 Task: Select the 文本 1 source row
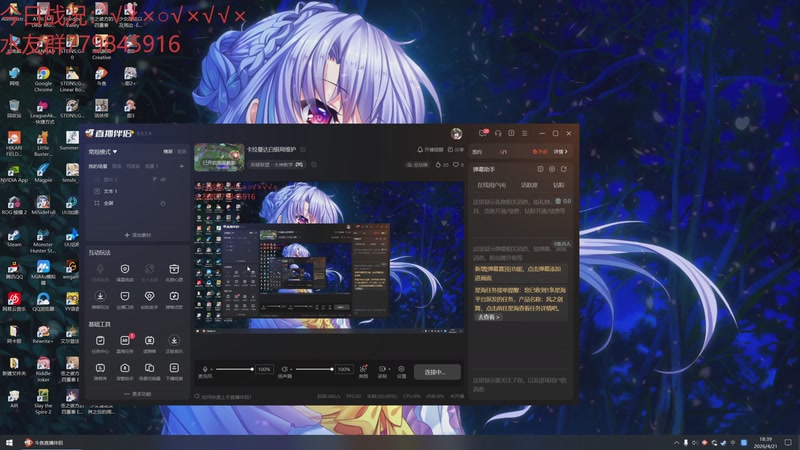[138, 191]
